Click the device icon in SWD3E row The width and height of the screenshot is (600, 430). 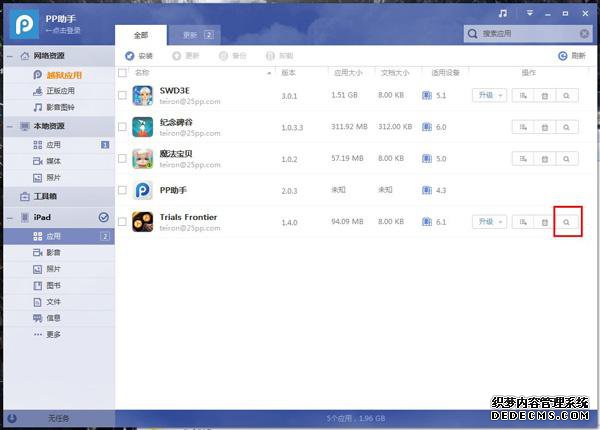click(427, 96)
